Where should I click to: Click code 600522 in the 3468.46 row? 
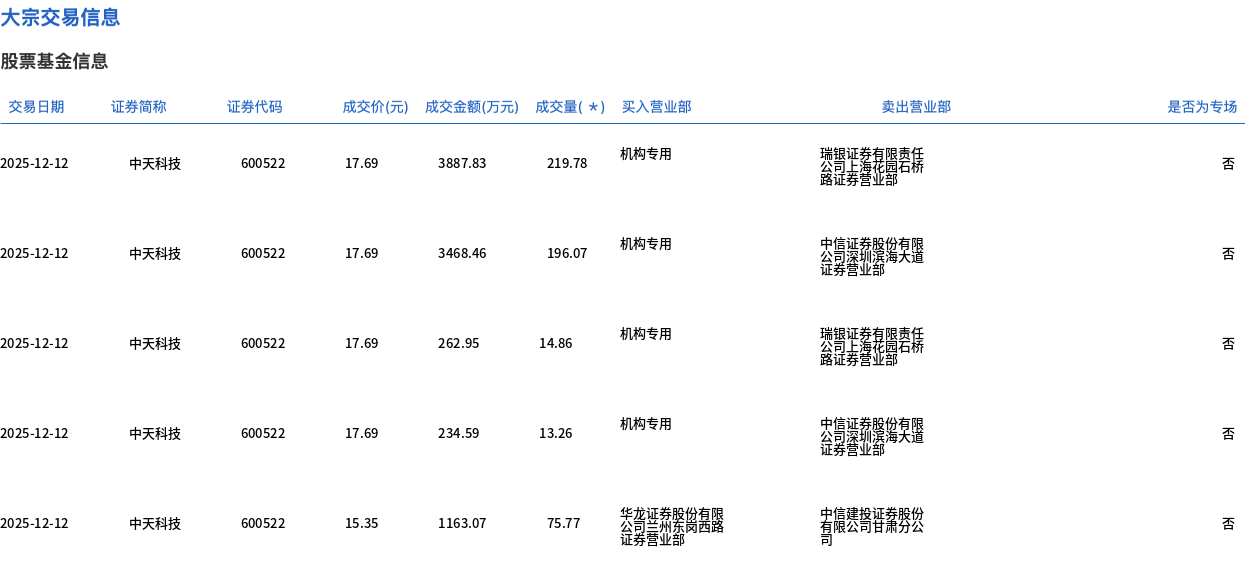click(263, 253)
